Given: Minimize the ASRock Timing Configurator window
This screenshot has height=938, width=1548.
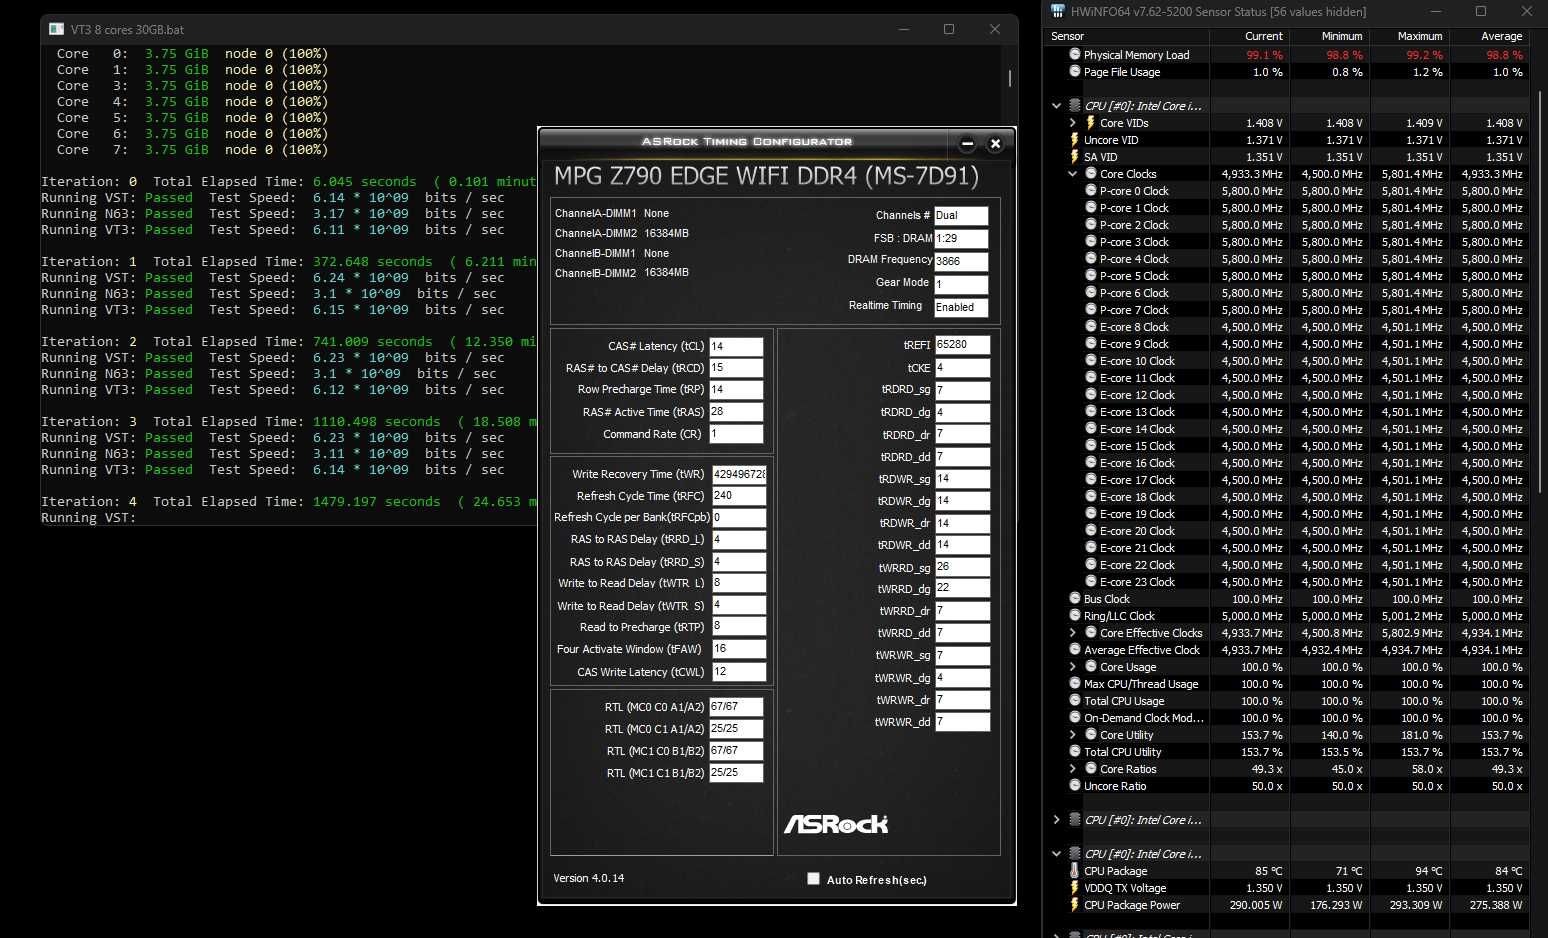Looking at the screenshot, I should coord(967,143).
